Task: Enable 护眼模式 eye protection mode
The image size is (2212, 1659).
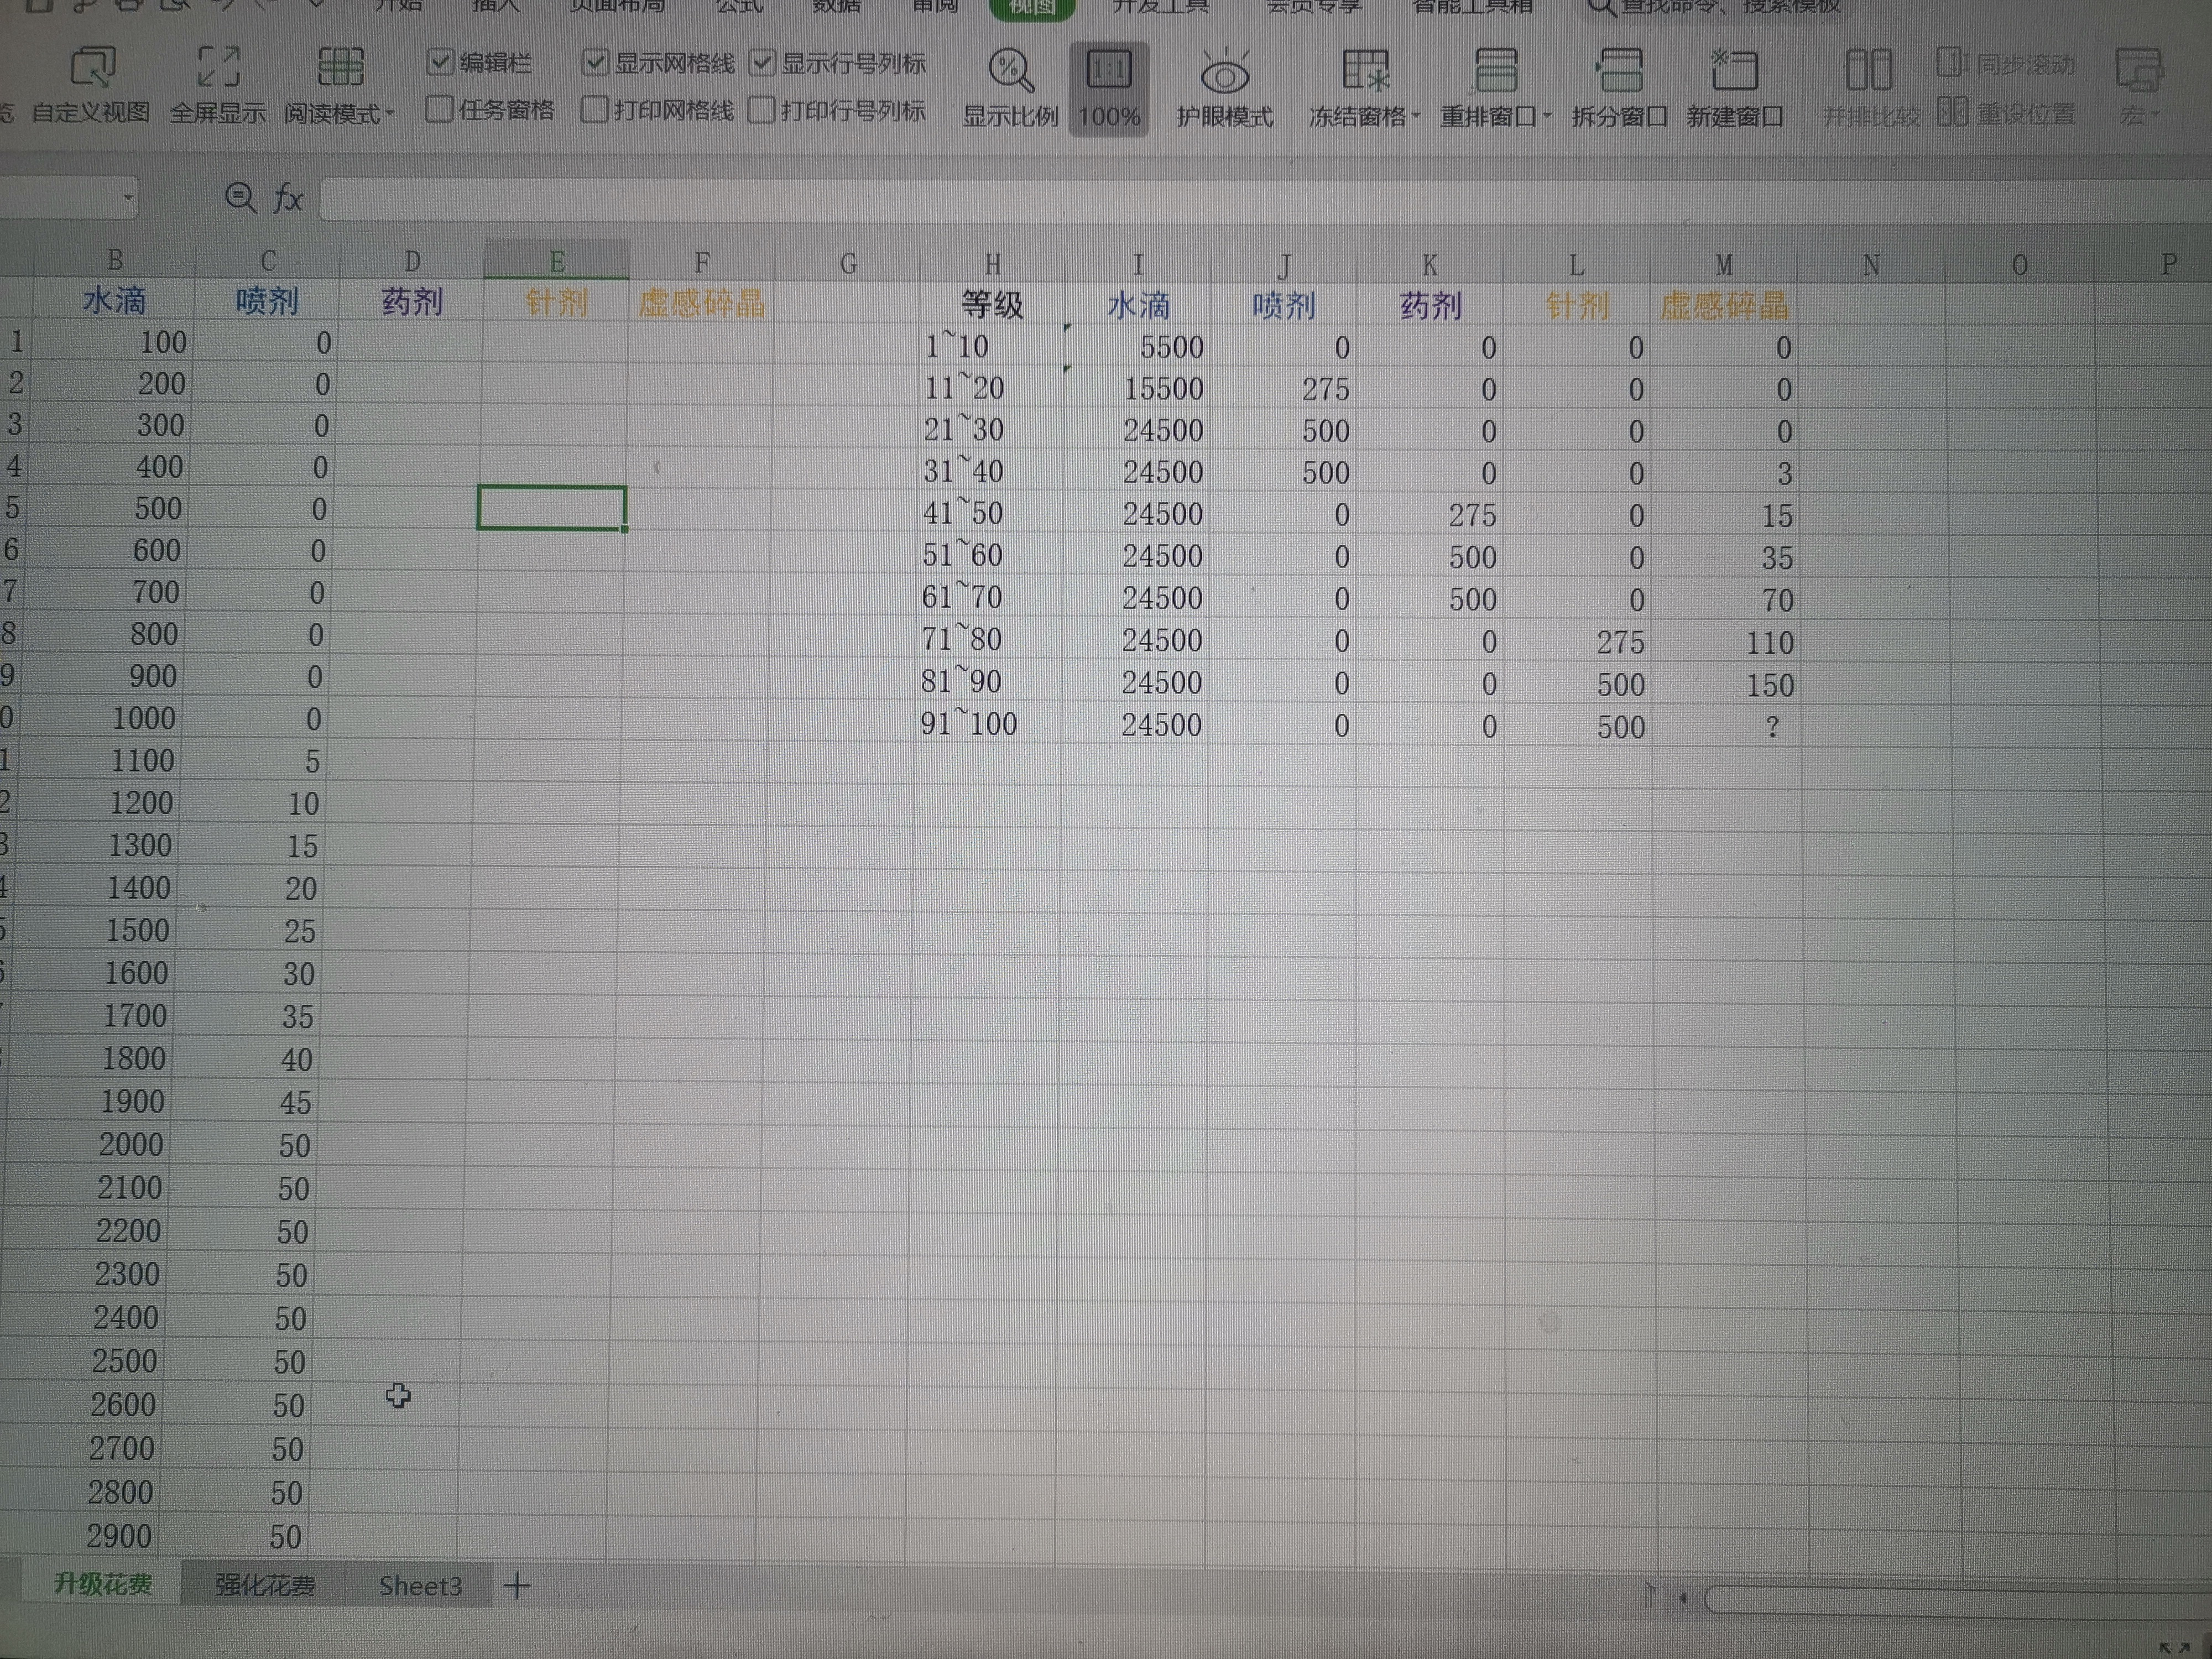Action: coord(1225,72)
